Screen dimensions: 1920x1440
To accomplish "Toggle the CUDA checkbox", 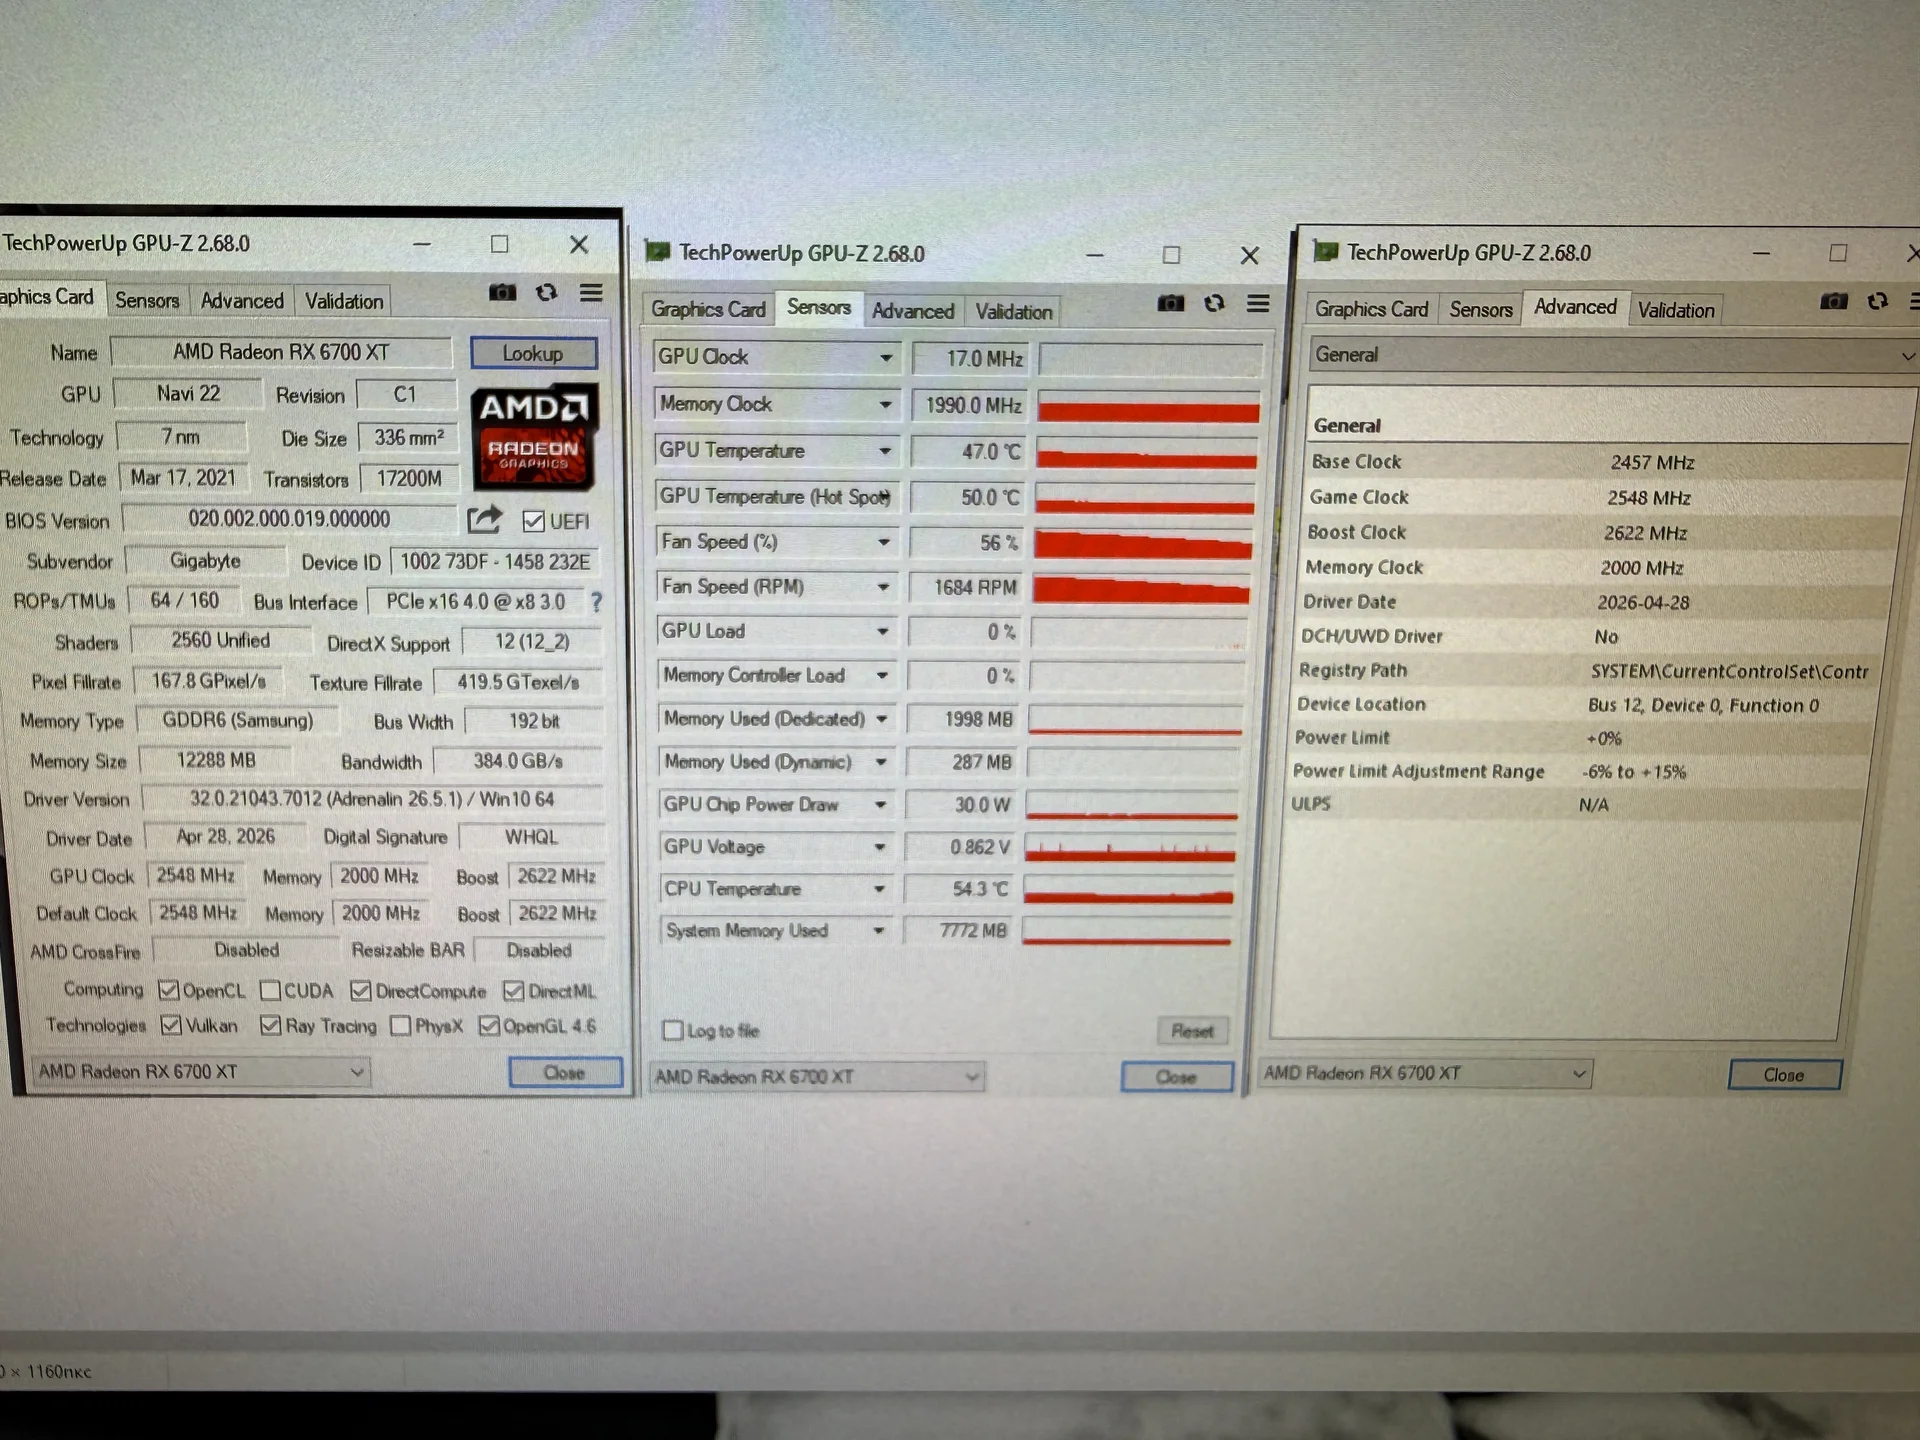I will tap(270, 990).
